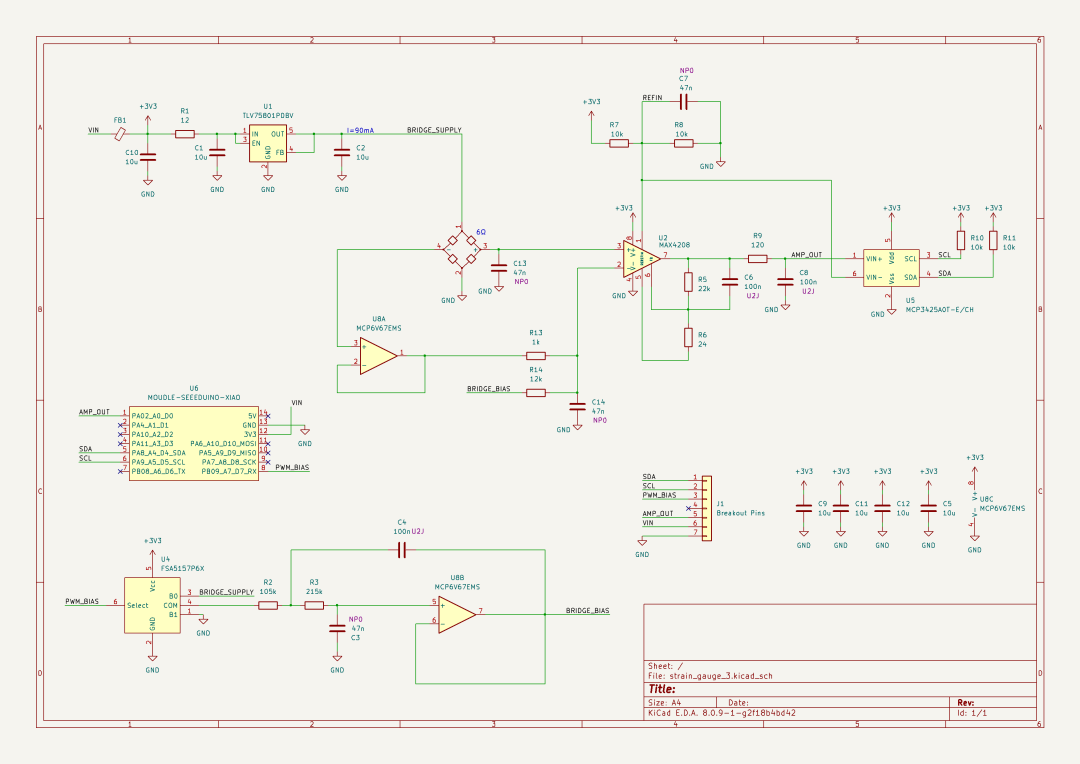Select BRIDGE_BIAS label at the U8B output
The width and height of the screenshot is (1080, 764).
point(588,610)
